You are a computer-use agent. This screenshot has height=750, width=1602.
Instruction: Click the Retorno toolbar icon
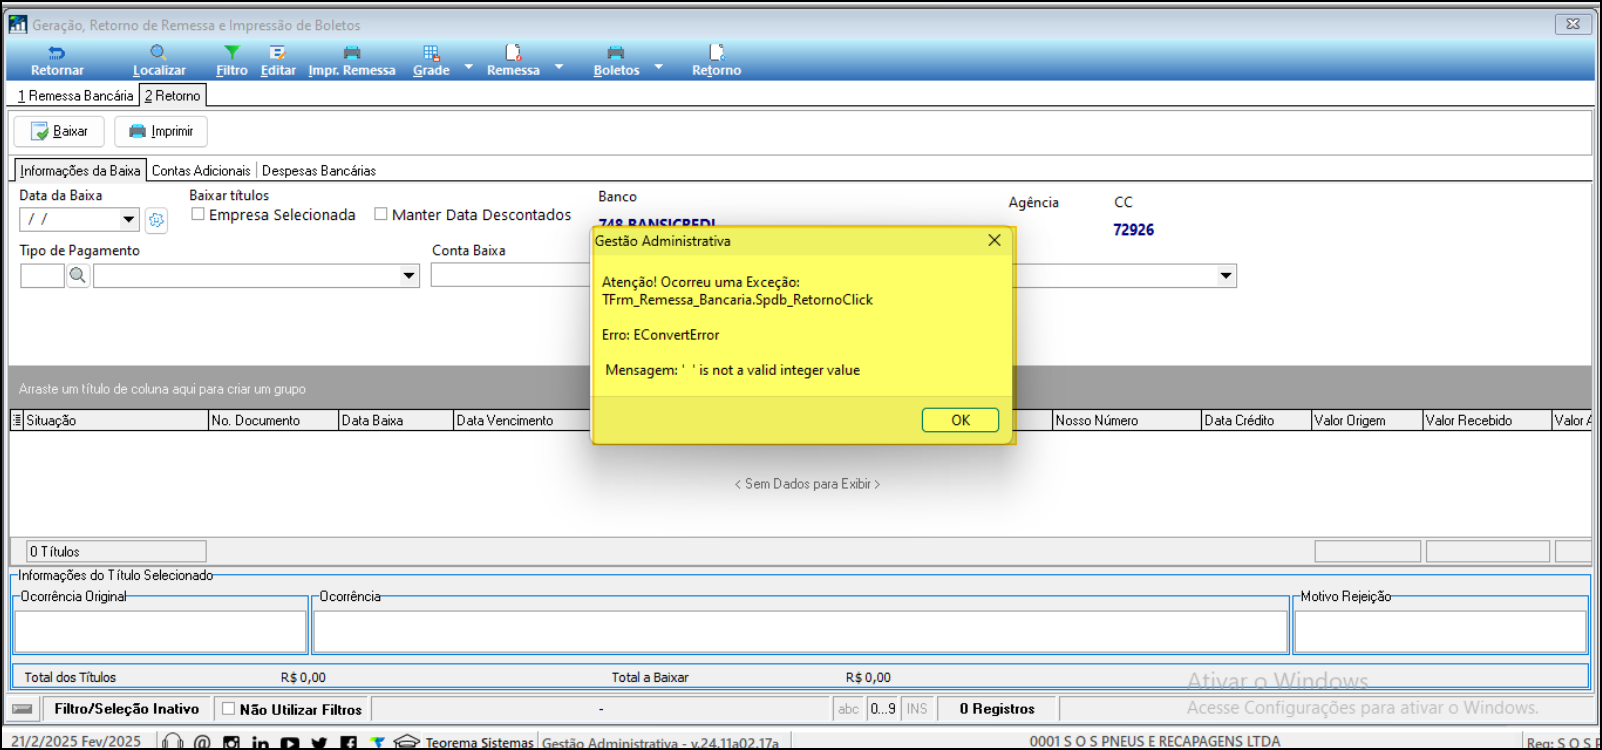click(x=716, y=53)
